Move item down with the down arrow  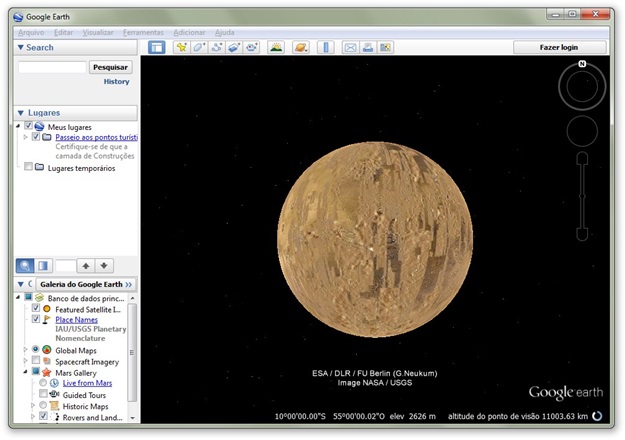[104, 265]
